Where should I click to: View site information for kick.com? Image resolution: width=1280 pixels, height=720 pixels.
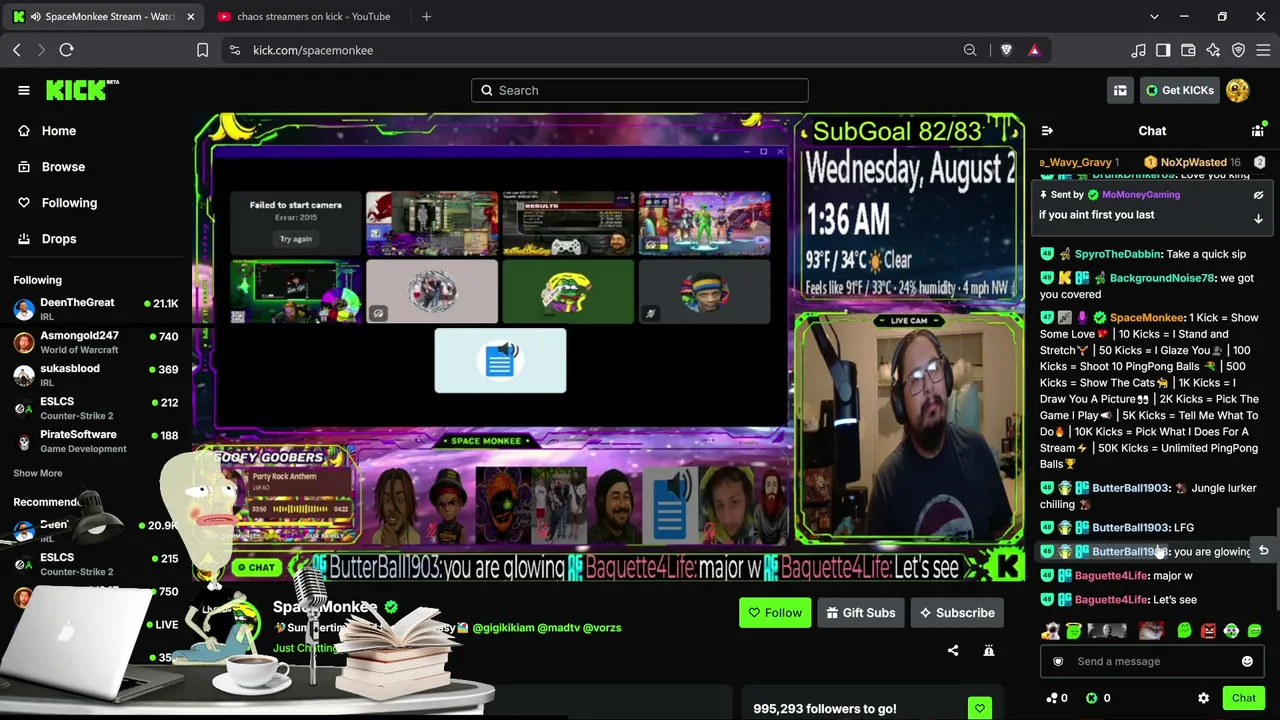click(x=234, y=50)
